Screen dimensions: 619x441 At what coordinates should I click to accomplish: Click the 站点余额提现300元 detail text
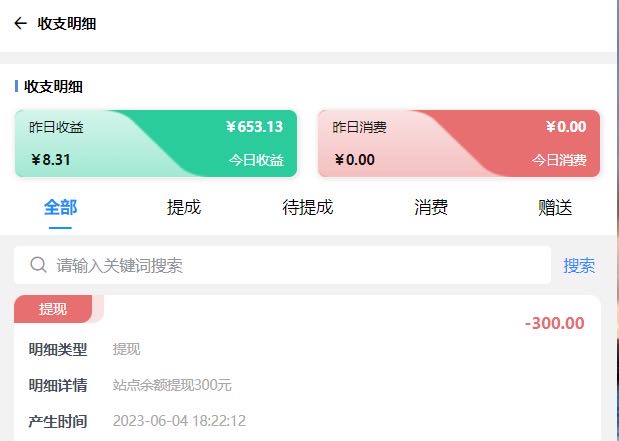pos(172,385)
